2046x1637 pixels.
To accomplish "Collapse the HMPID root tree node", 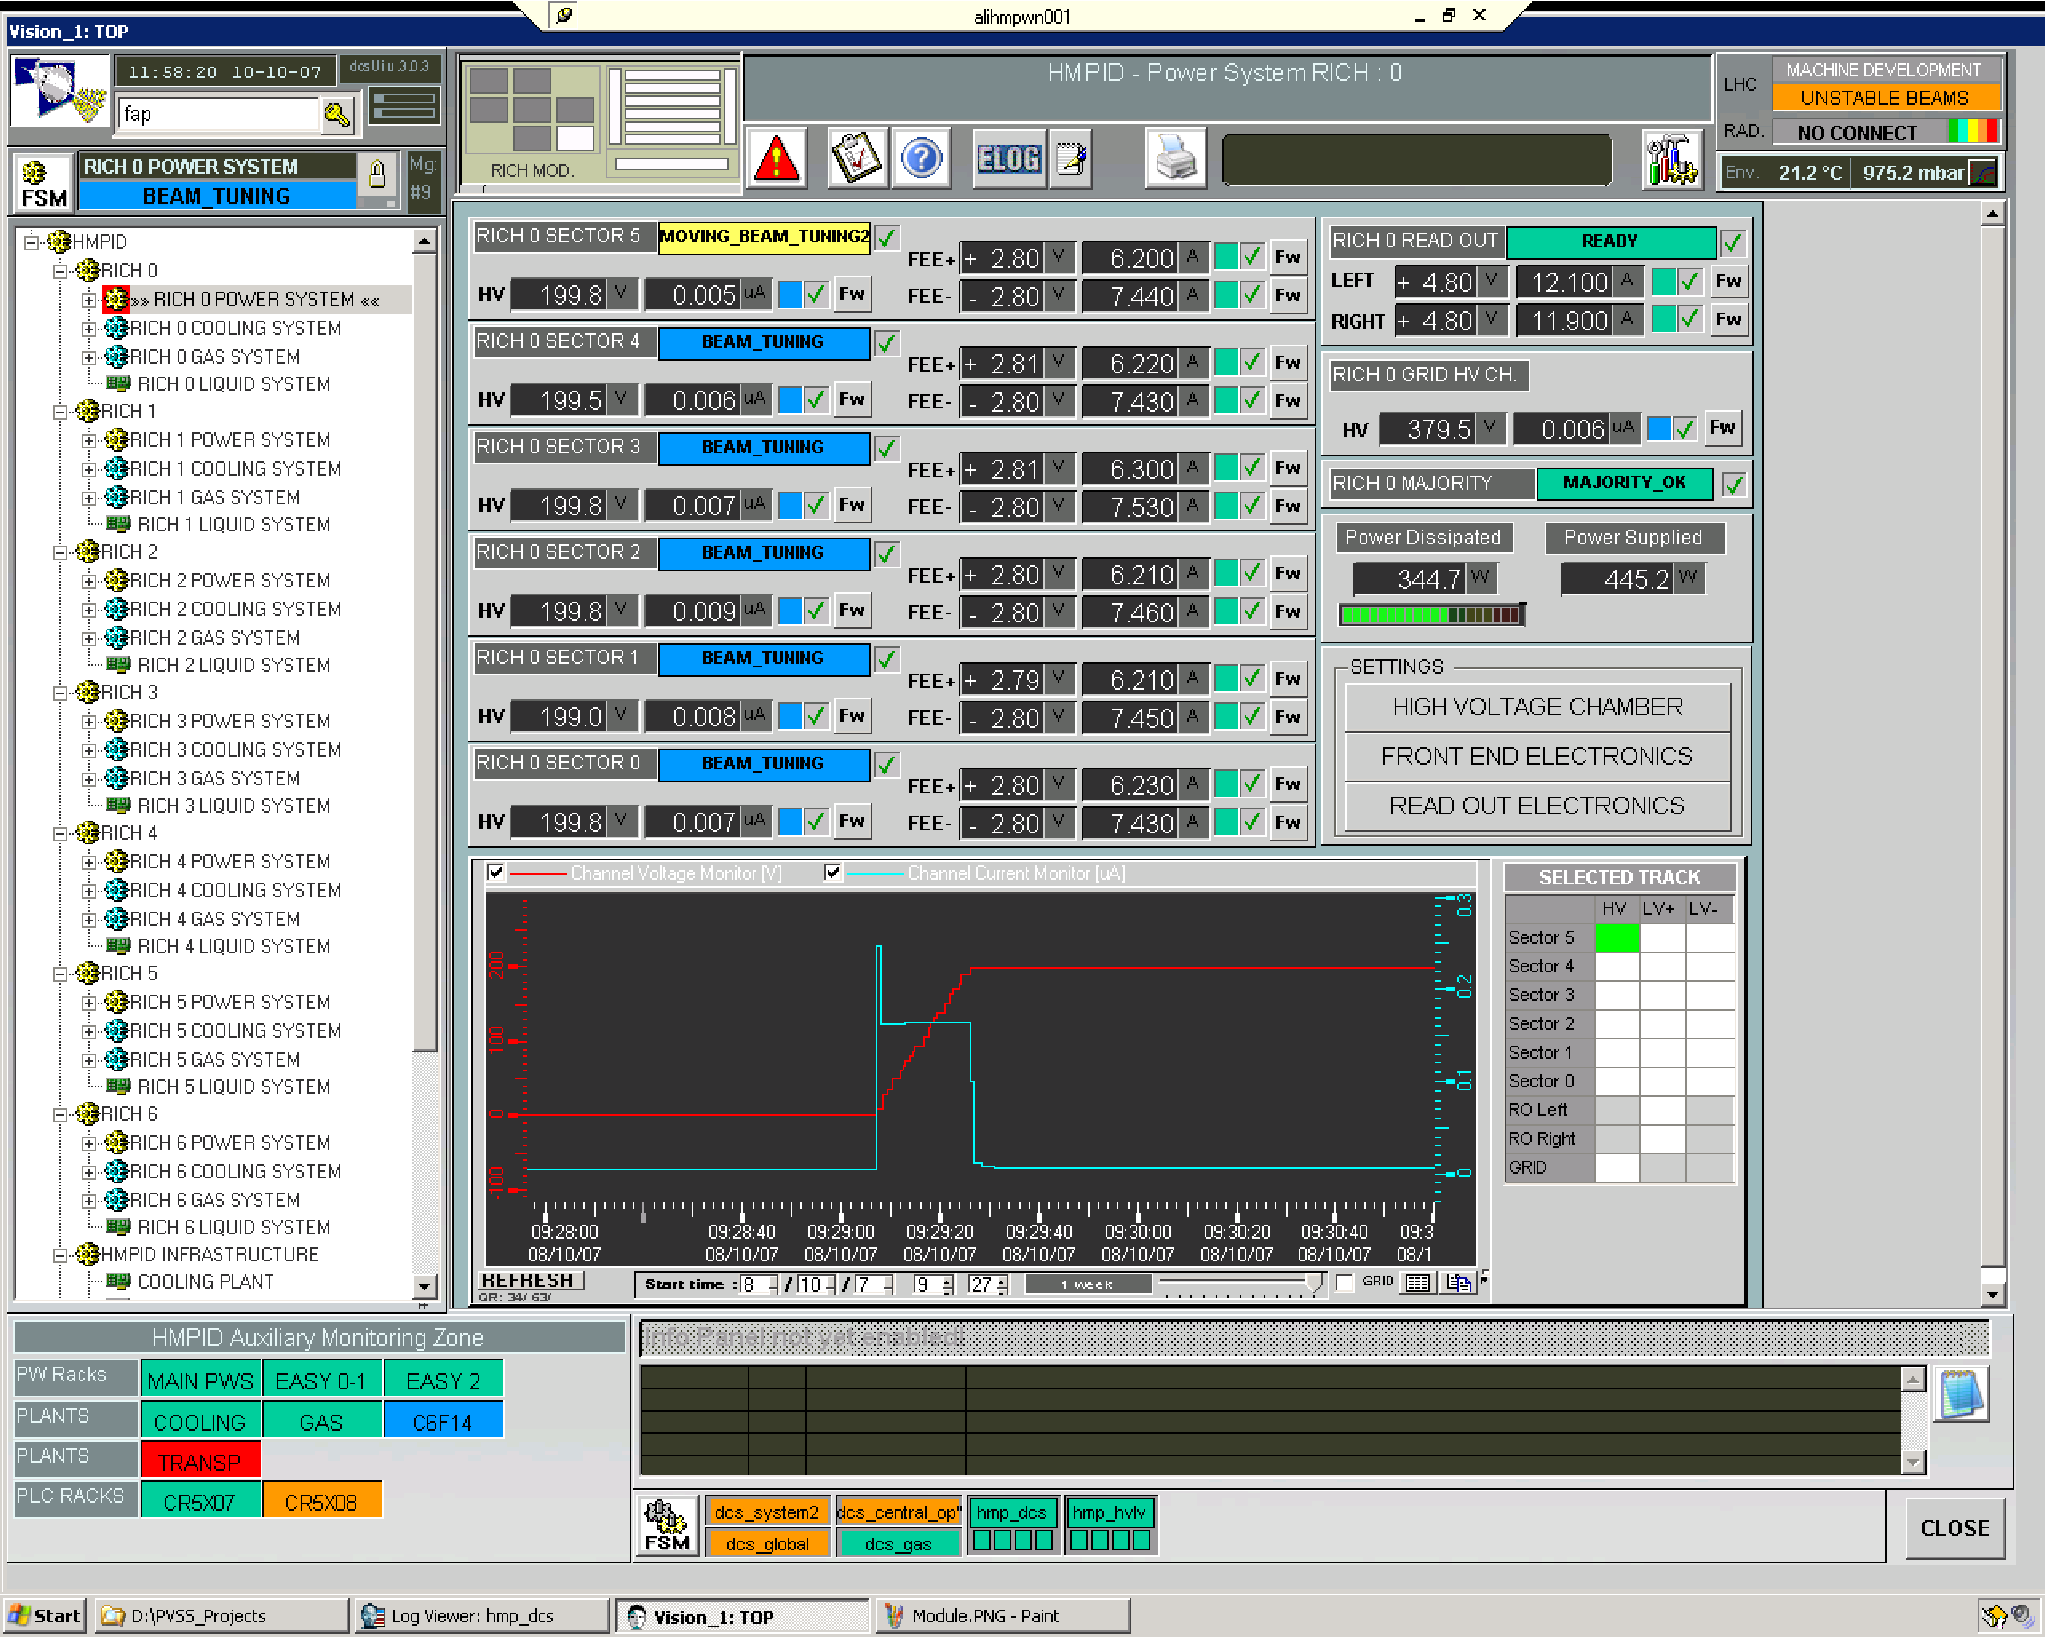I will tap(31, 242).
